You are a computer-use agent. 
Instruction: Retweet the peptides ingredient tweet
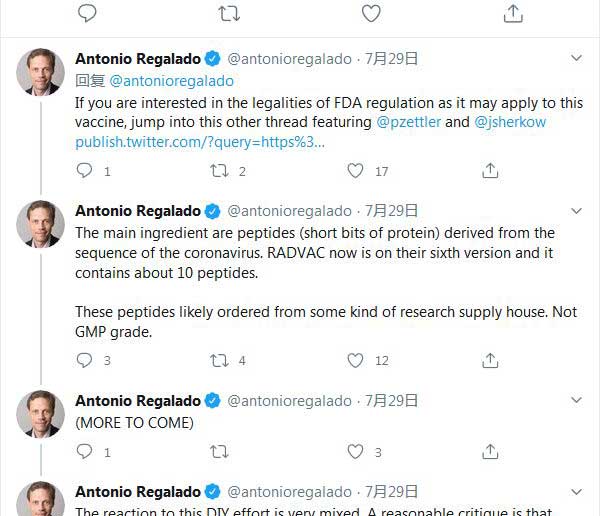coord(219,360)
